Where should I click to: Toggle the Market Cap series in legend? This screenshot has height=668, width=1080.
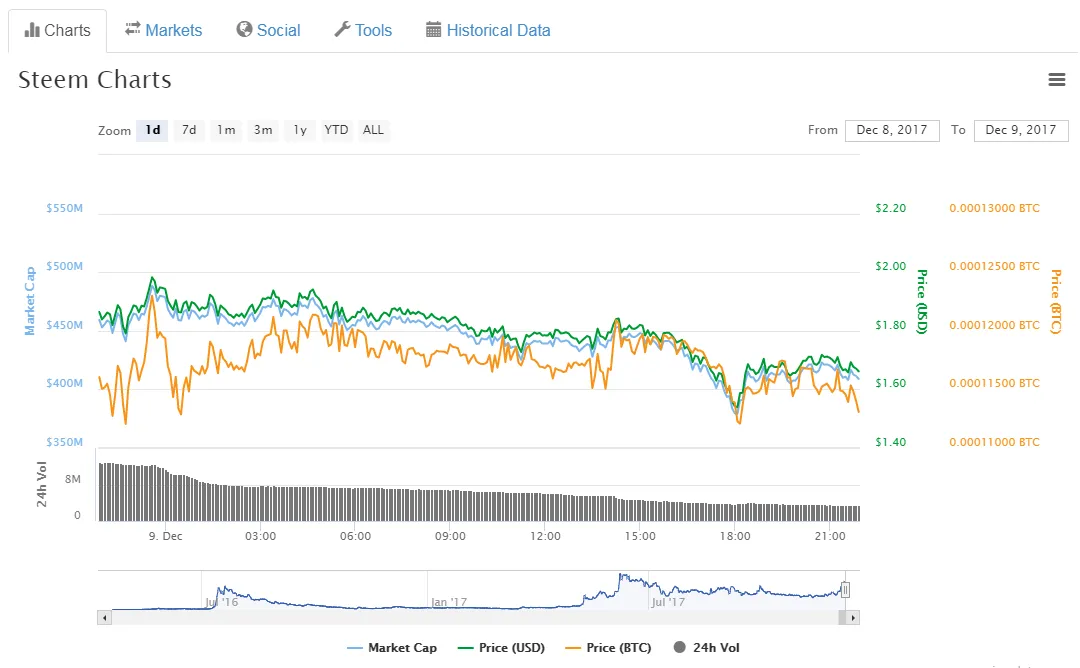[x=392, y=647]
